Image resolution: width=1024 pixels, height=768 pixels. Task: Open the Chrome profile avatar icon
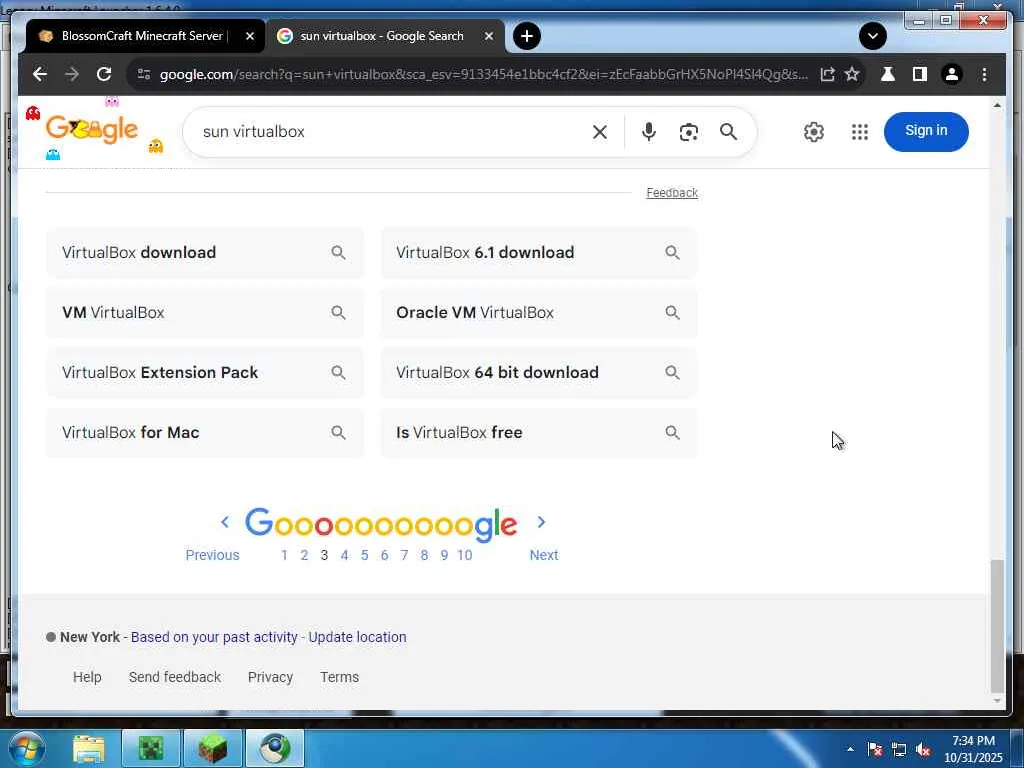click(952, 74)
